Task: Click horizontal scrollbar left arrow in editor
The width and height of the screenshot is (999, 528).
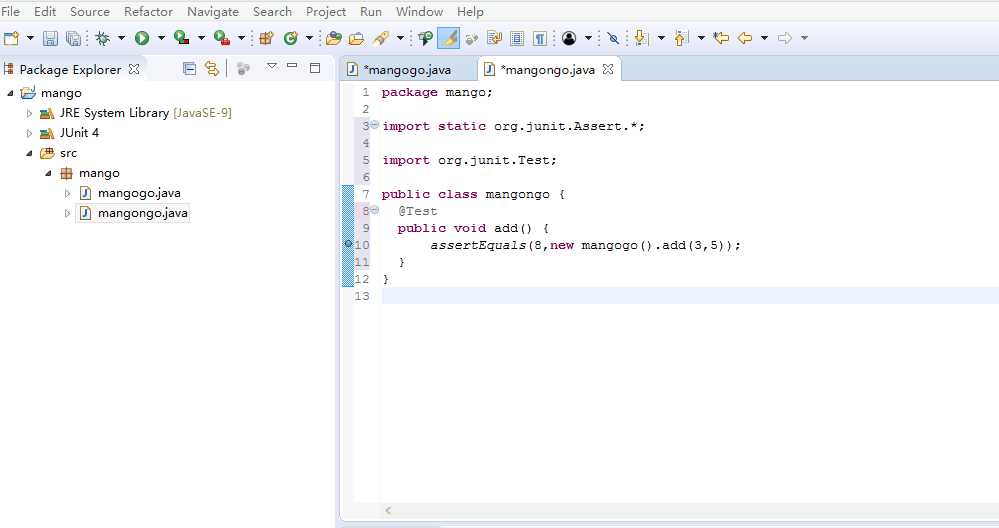Action: (388, 510)
